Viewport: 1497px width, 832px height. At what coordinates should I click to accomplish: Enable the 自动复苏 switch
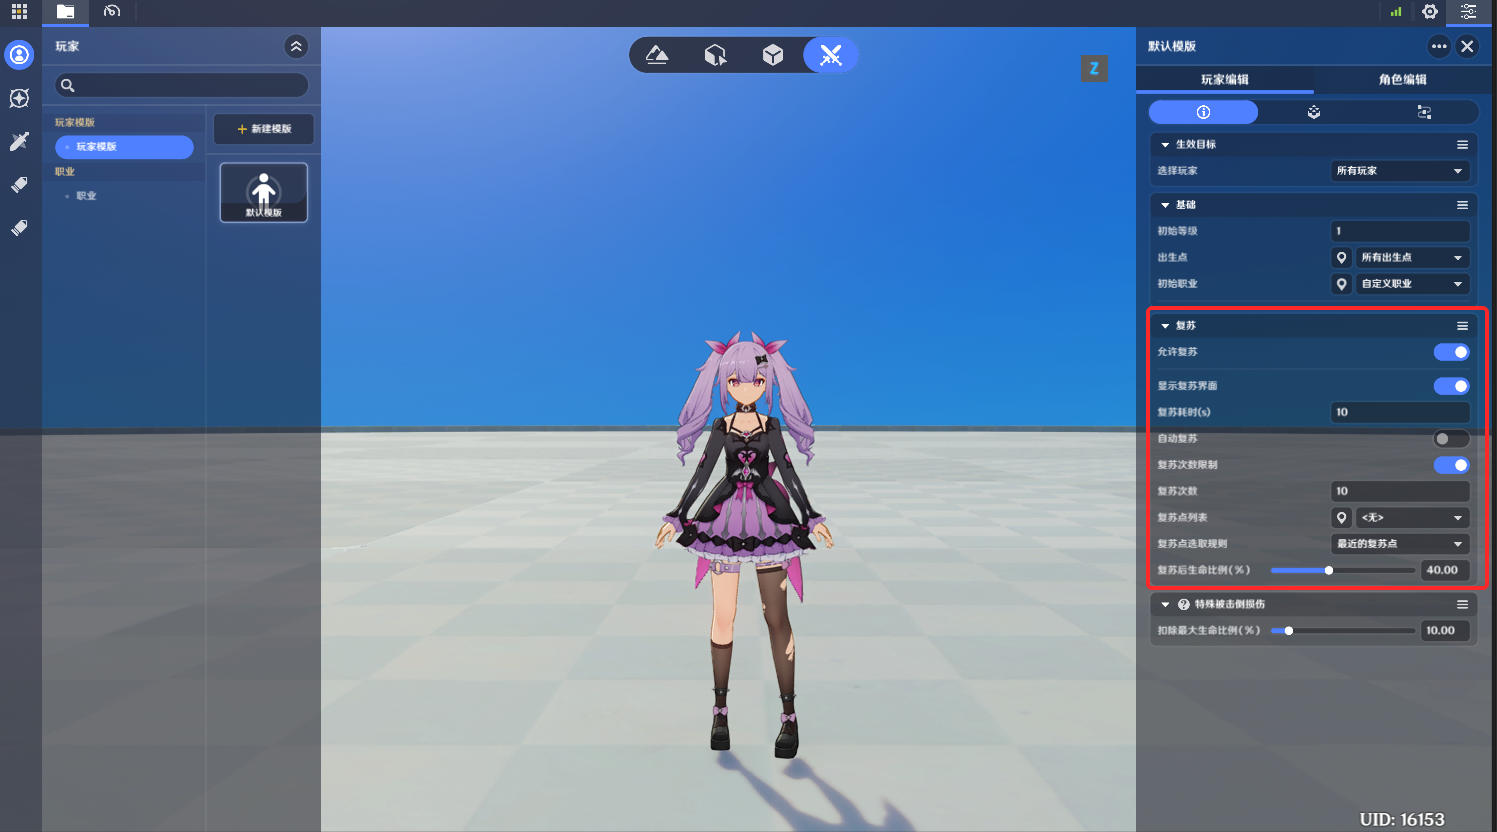[1451, 439]
